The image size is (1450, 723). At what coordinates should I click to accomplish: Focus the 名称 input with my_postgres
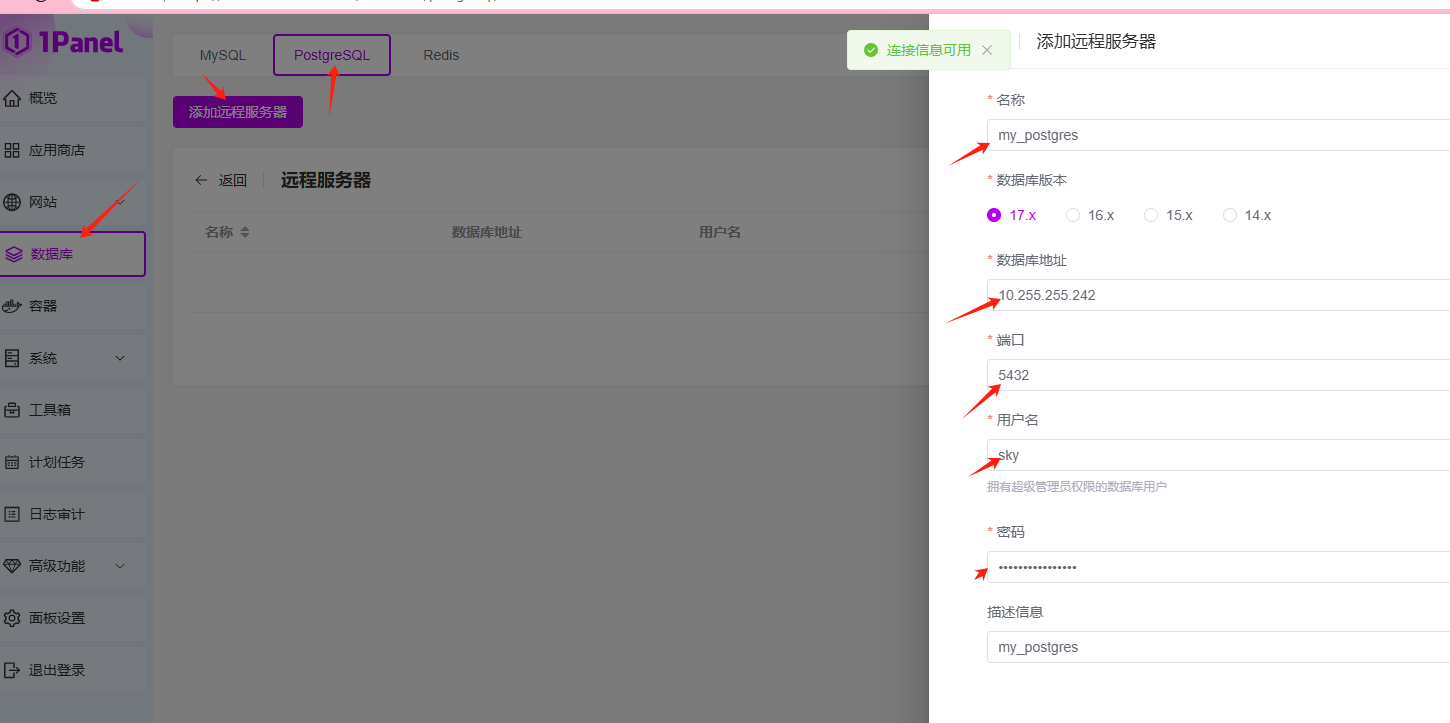[x=1218, y=135]
